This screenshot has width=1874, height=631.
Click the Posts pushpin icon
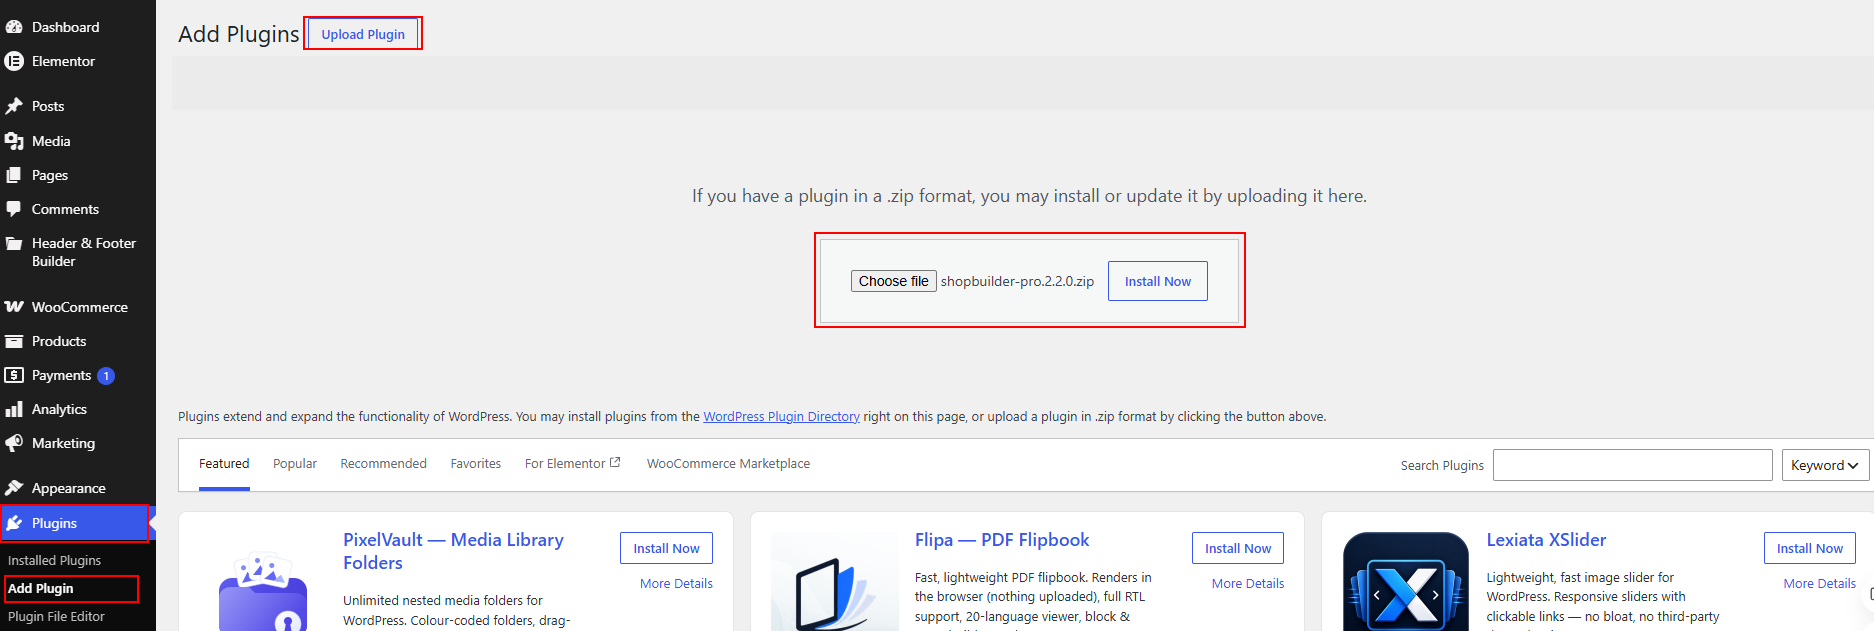click(x=14, y=106)
